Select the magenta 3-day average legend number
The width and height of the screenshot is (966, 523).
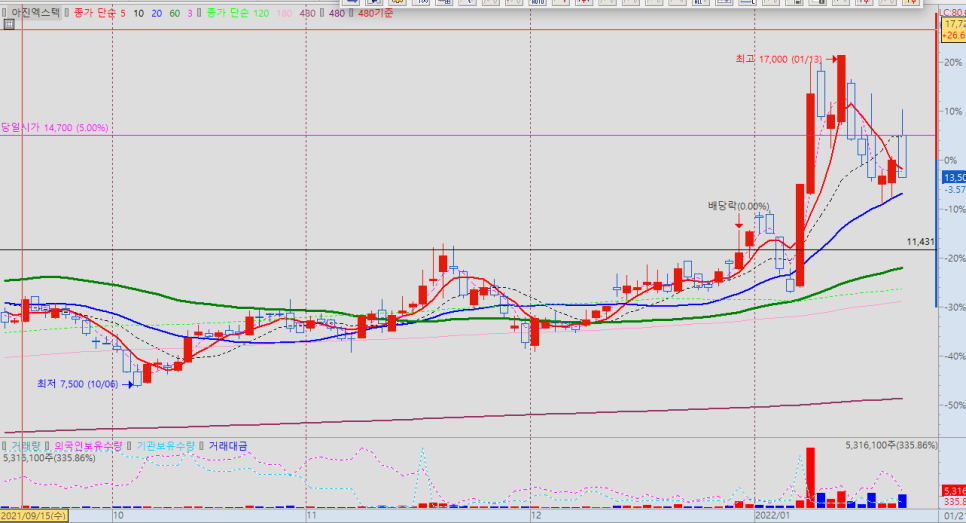click(190, 13)
